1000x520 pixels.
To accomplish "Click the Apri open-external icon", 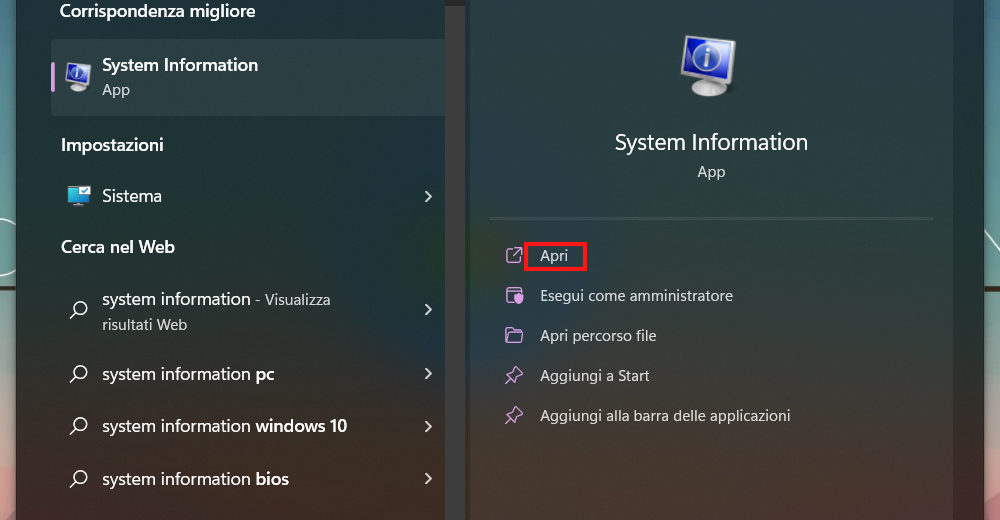I will pos(514,256).
